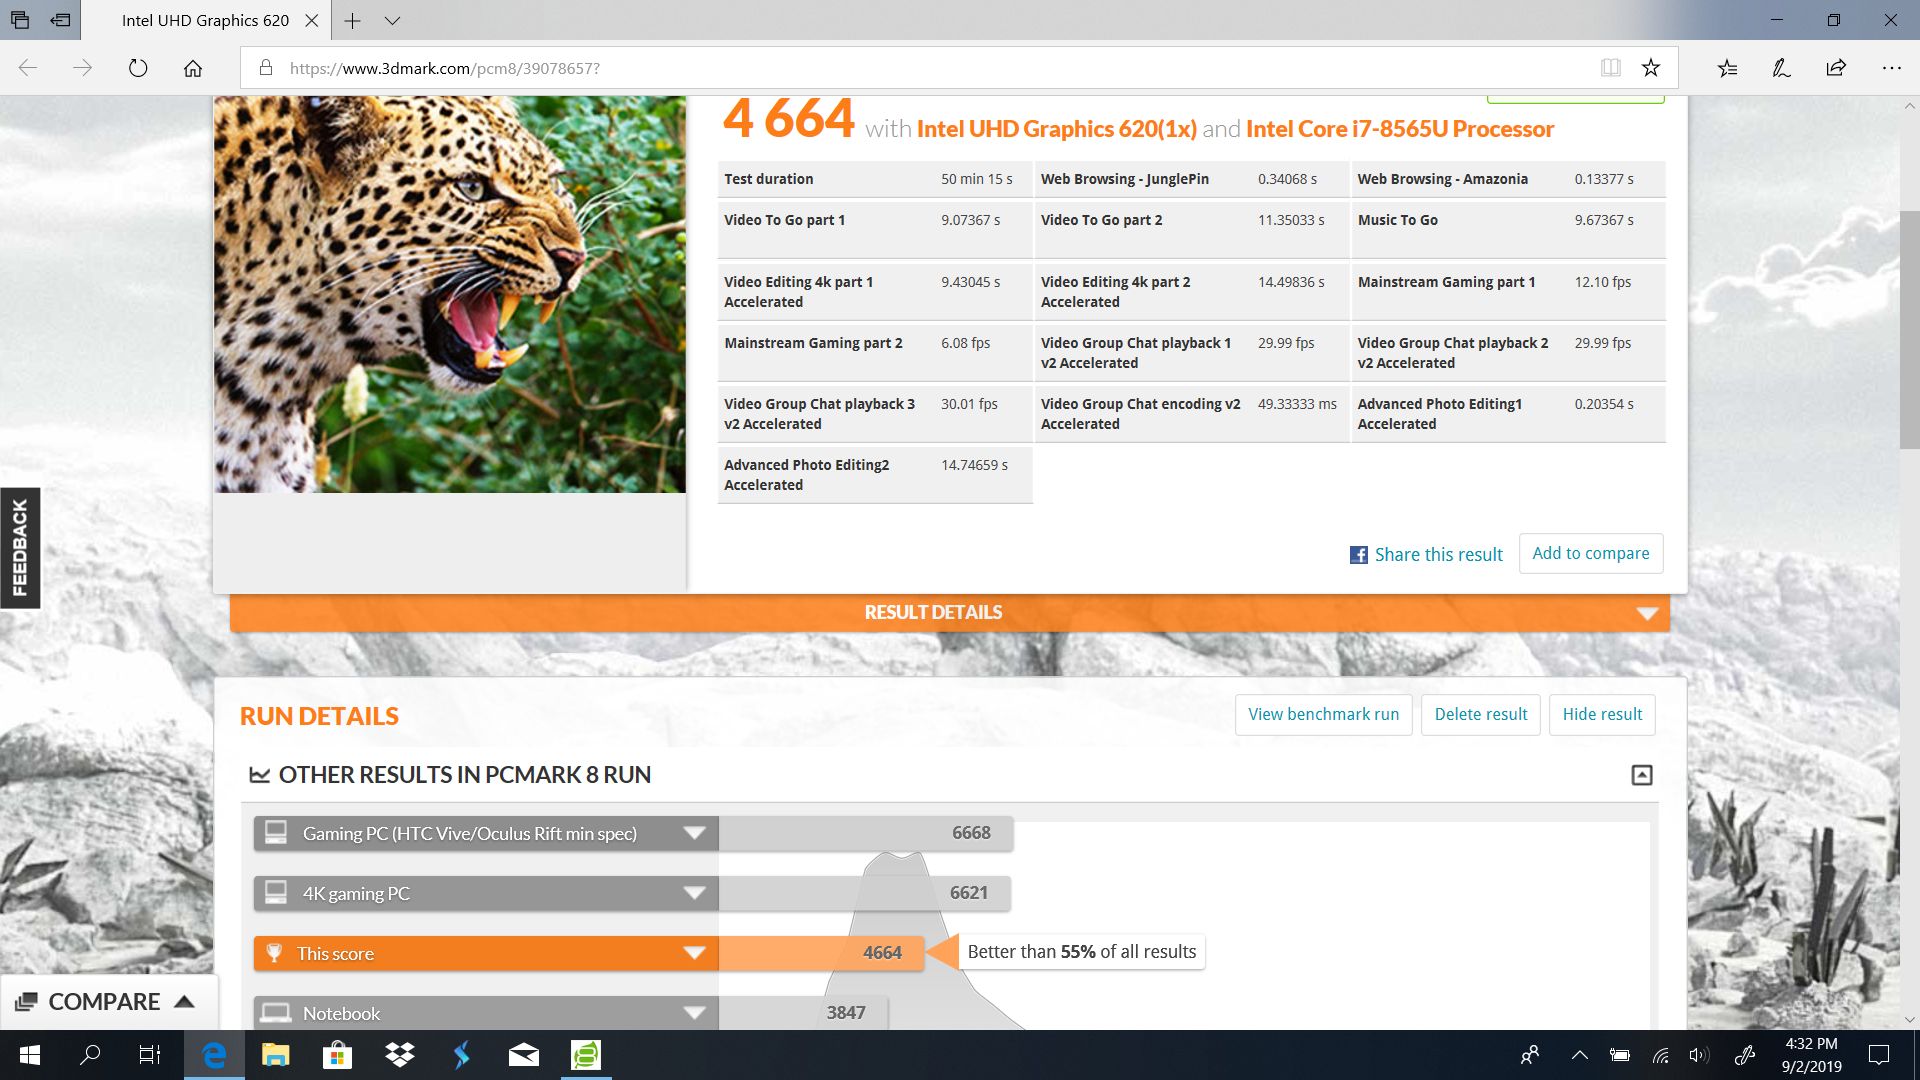Image resolution: width=1920 pixels, height=1080 pixels.
Task: Click the Hide result button
Action: [x=1602, y=714]
